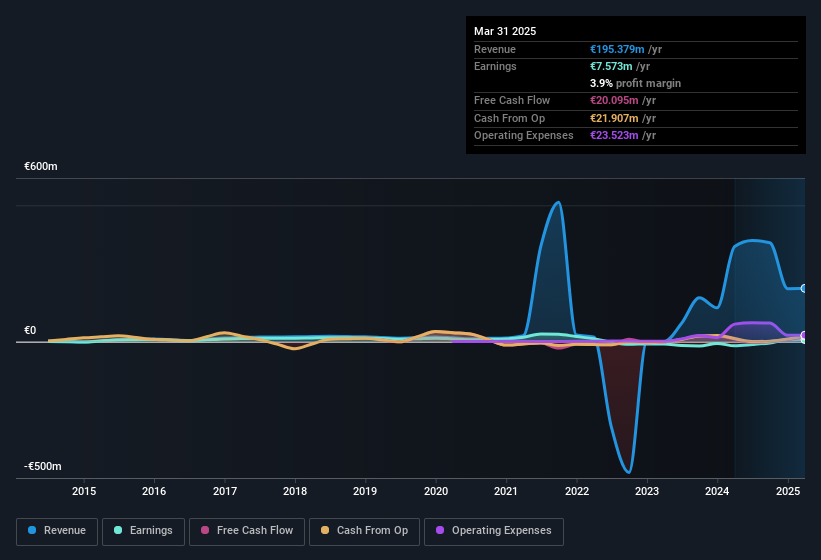This screenshot has height=560, width=821.
Task: Click the 2016 x-axis label
Action: point(154,491)
